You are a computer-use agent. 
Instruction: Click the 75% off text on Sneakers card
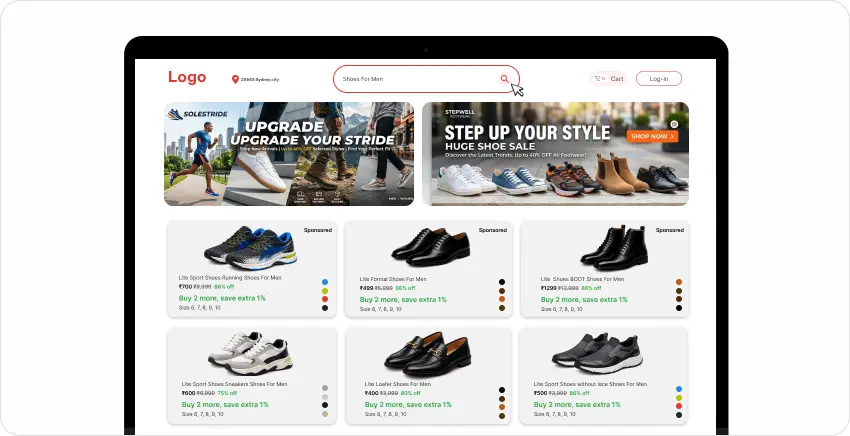[227, 393]
